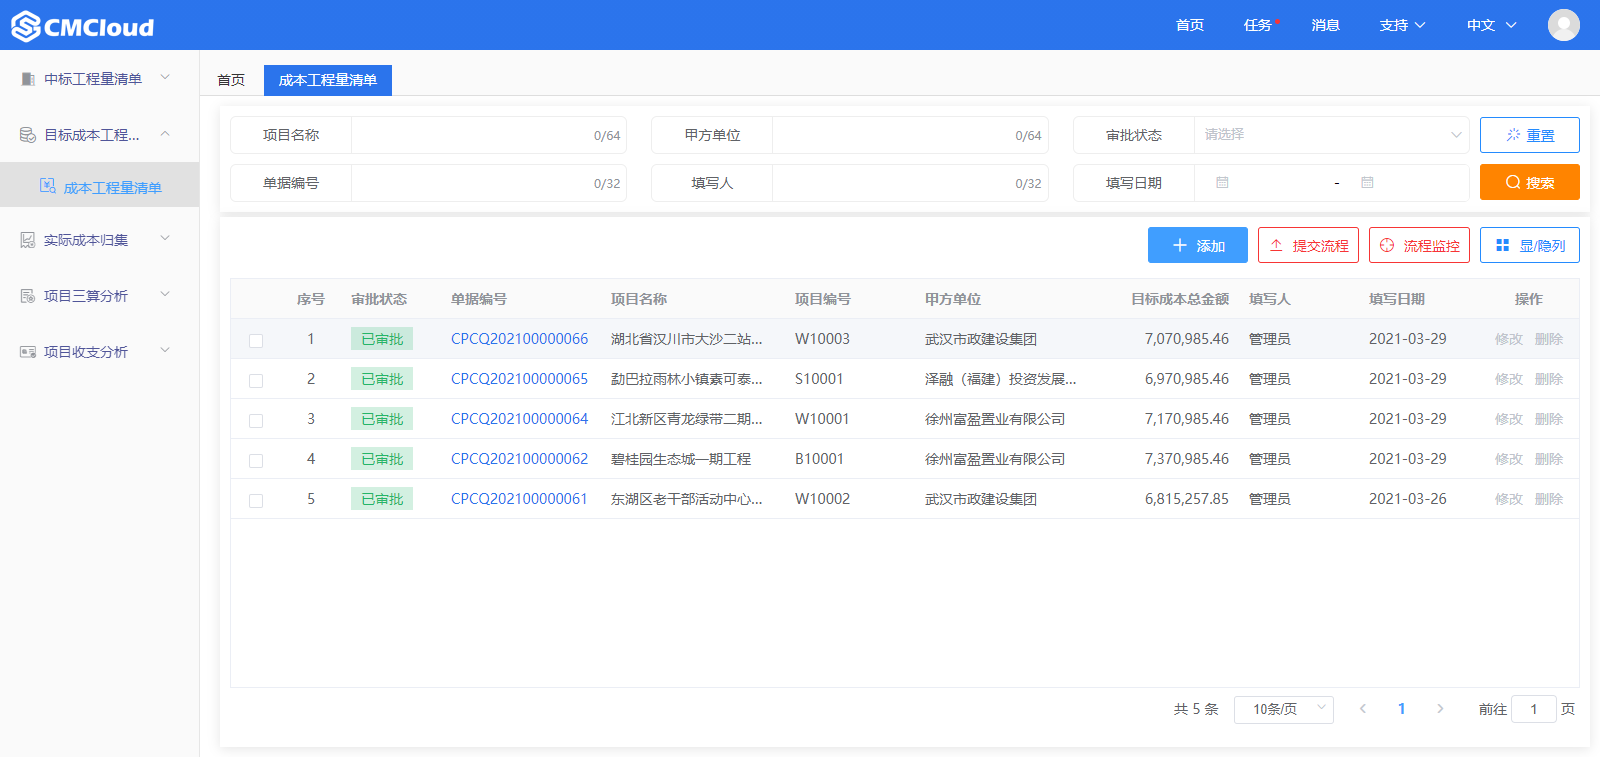Focus the 填写人 input field
Screen dimensions: 1600x757
point(910,183)
